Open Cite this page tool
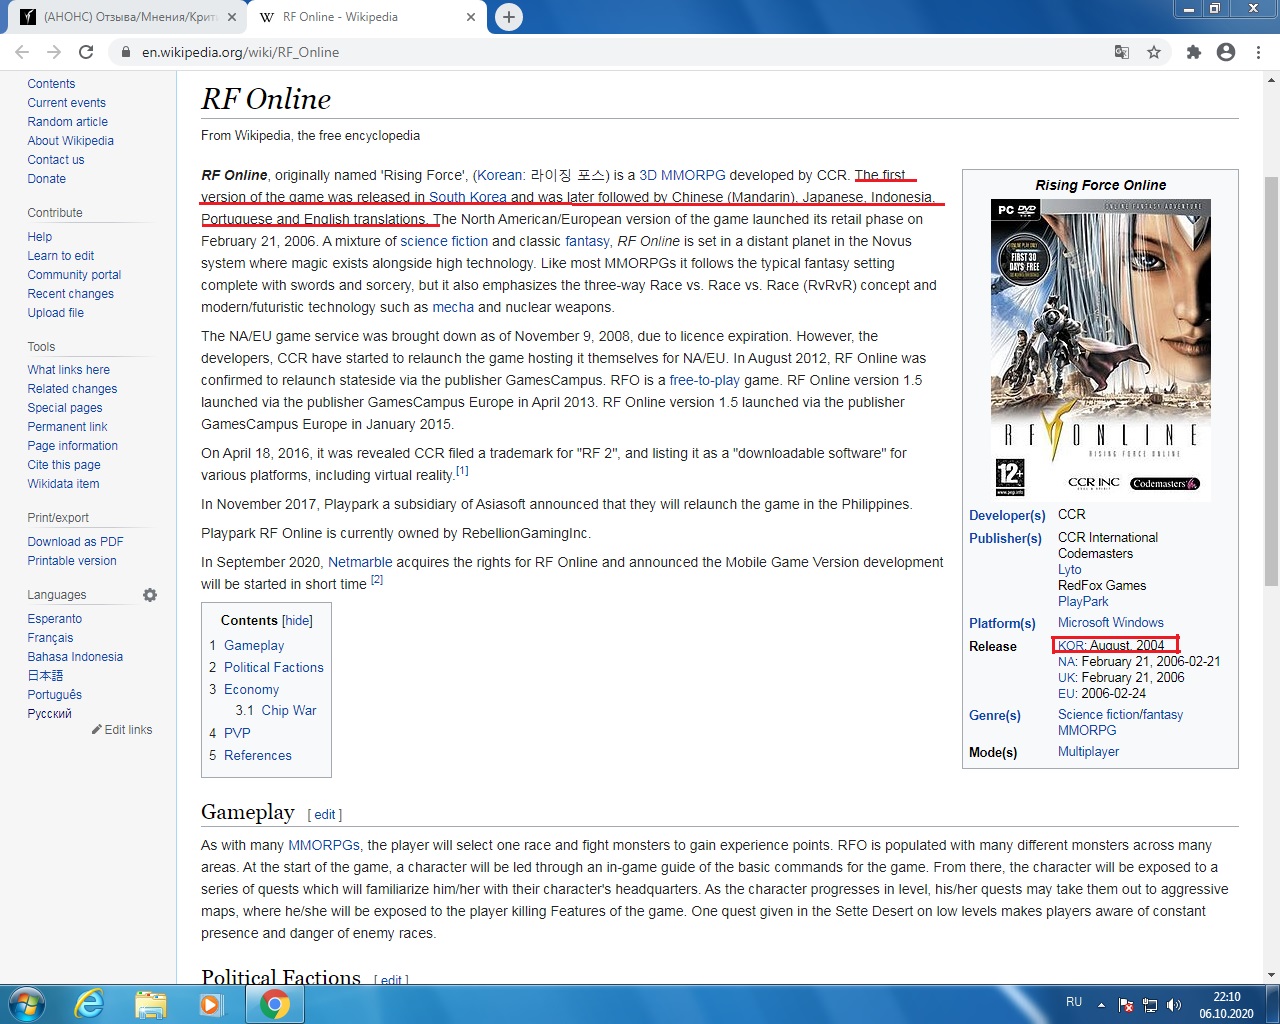Viewport: 1280px width, 1024px height. click(64, 465)
